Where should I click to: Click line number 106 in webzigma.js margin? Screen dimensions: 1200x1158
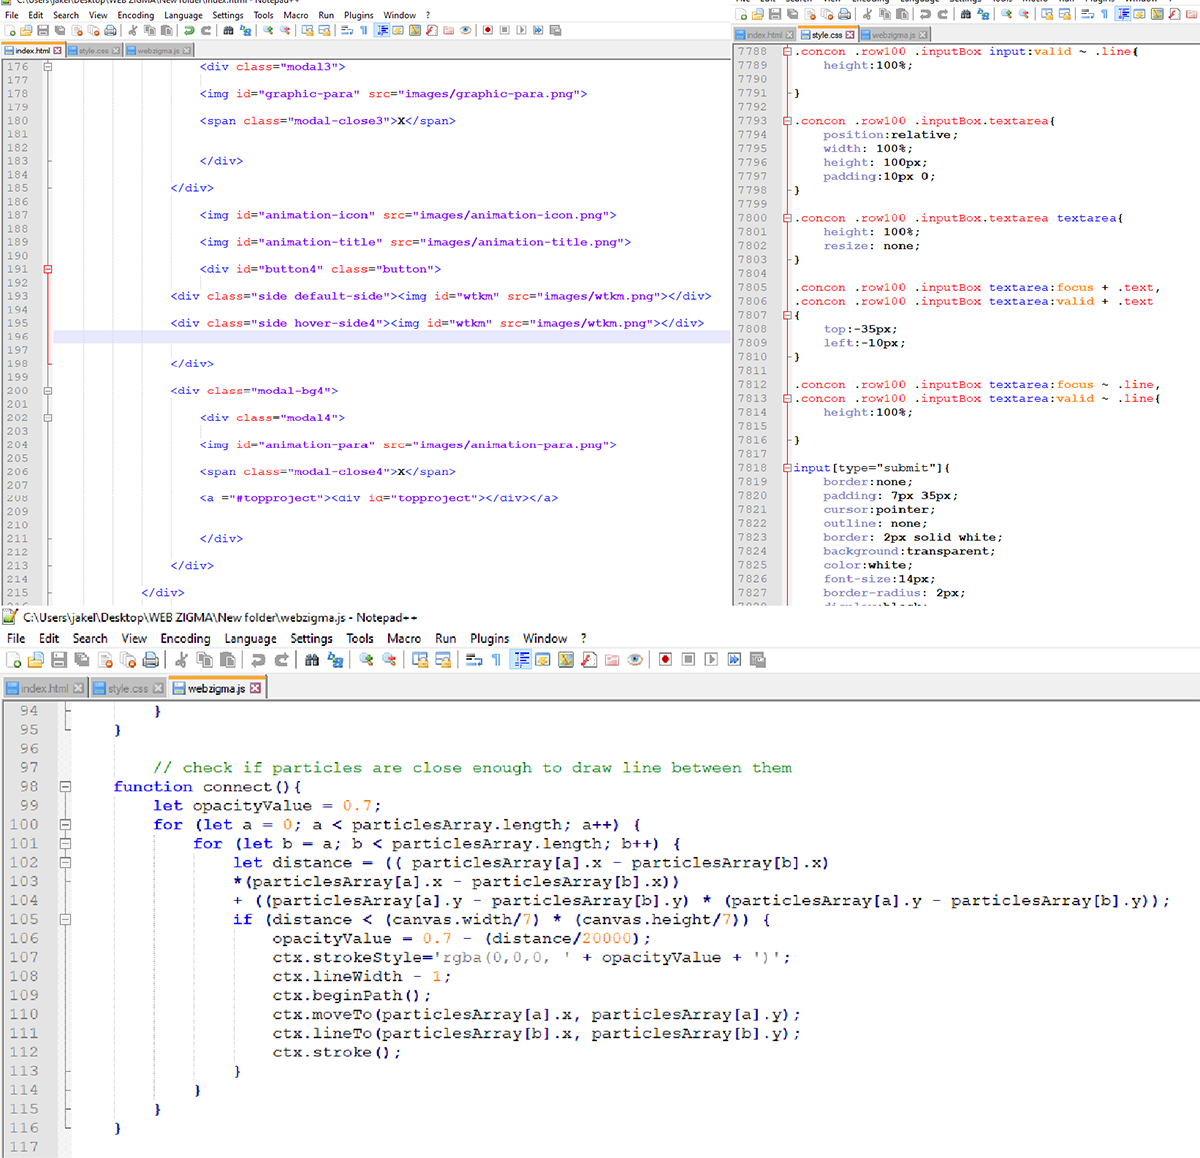coord(23,938)
